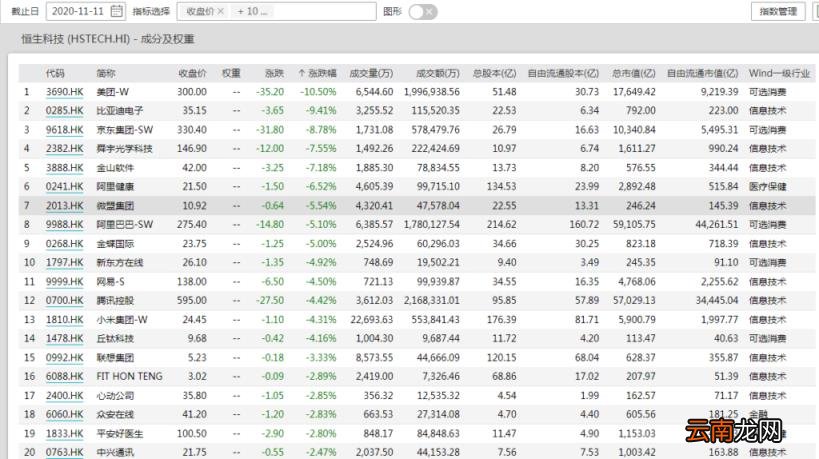The height and width of the screenshot is (459, 819).
Task: Open stock link 0763.HK
Action: click(x=65, y=452)
